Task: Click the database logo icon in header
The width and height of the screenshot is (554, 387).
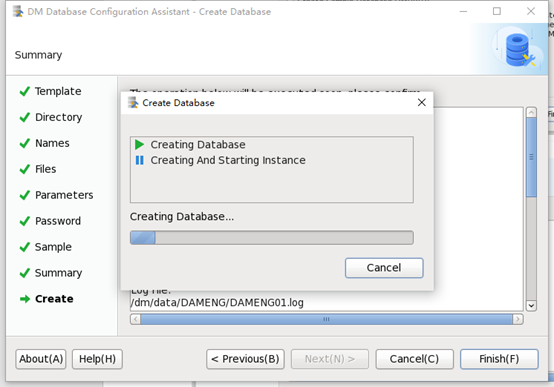Action: pyautogui.click(x=518, y=49)
